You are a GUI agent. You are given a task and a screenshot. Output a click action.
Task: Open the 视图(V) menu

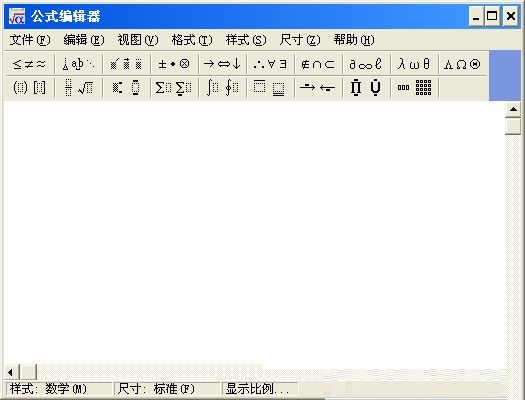pyautogui.click(x=138, y=40)
